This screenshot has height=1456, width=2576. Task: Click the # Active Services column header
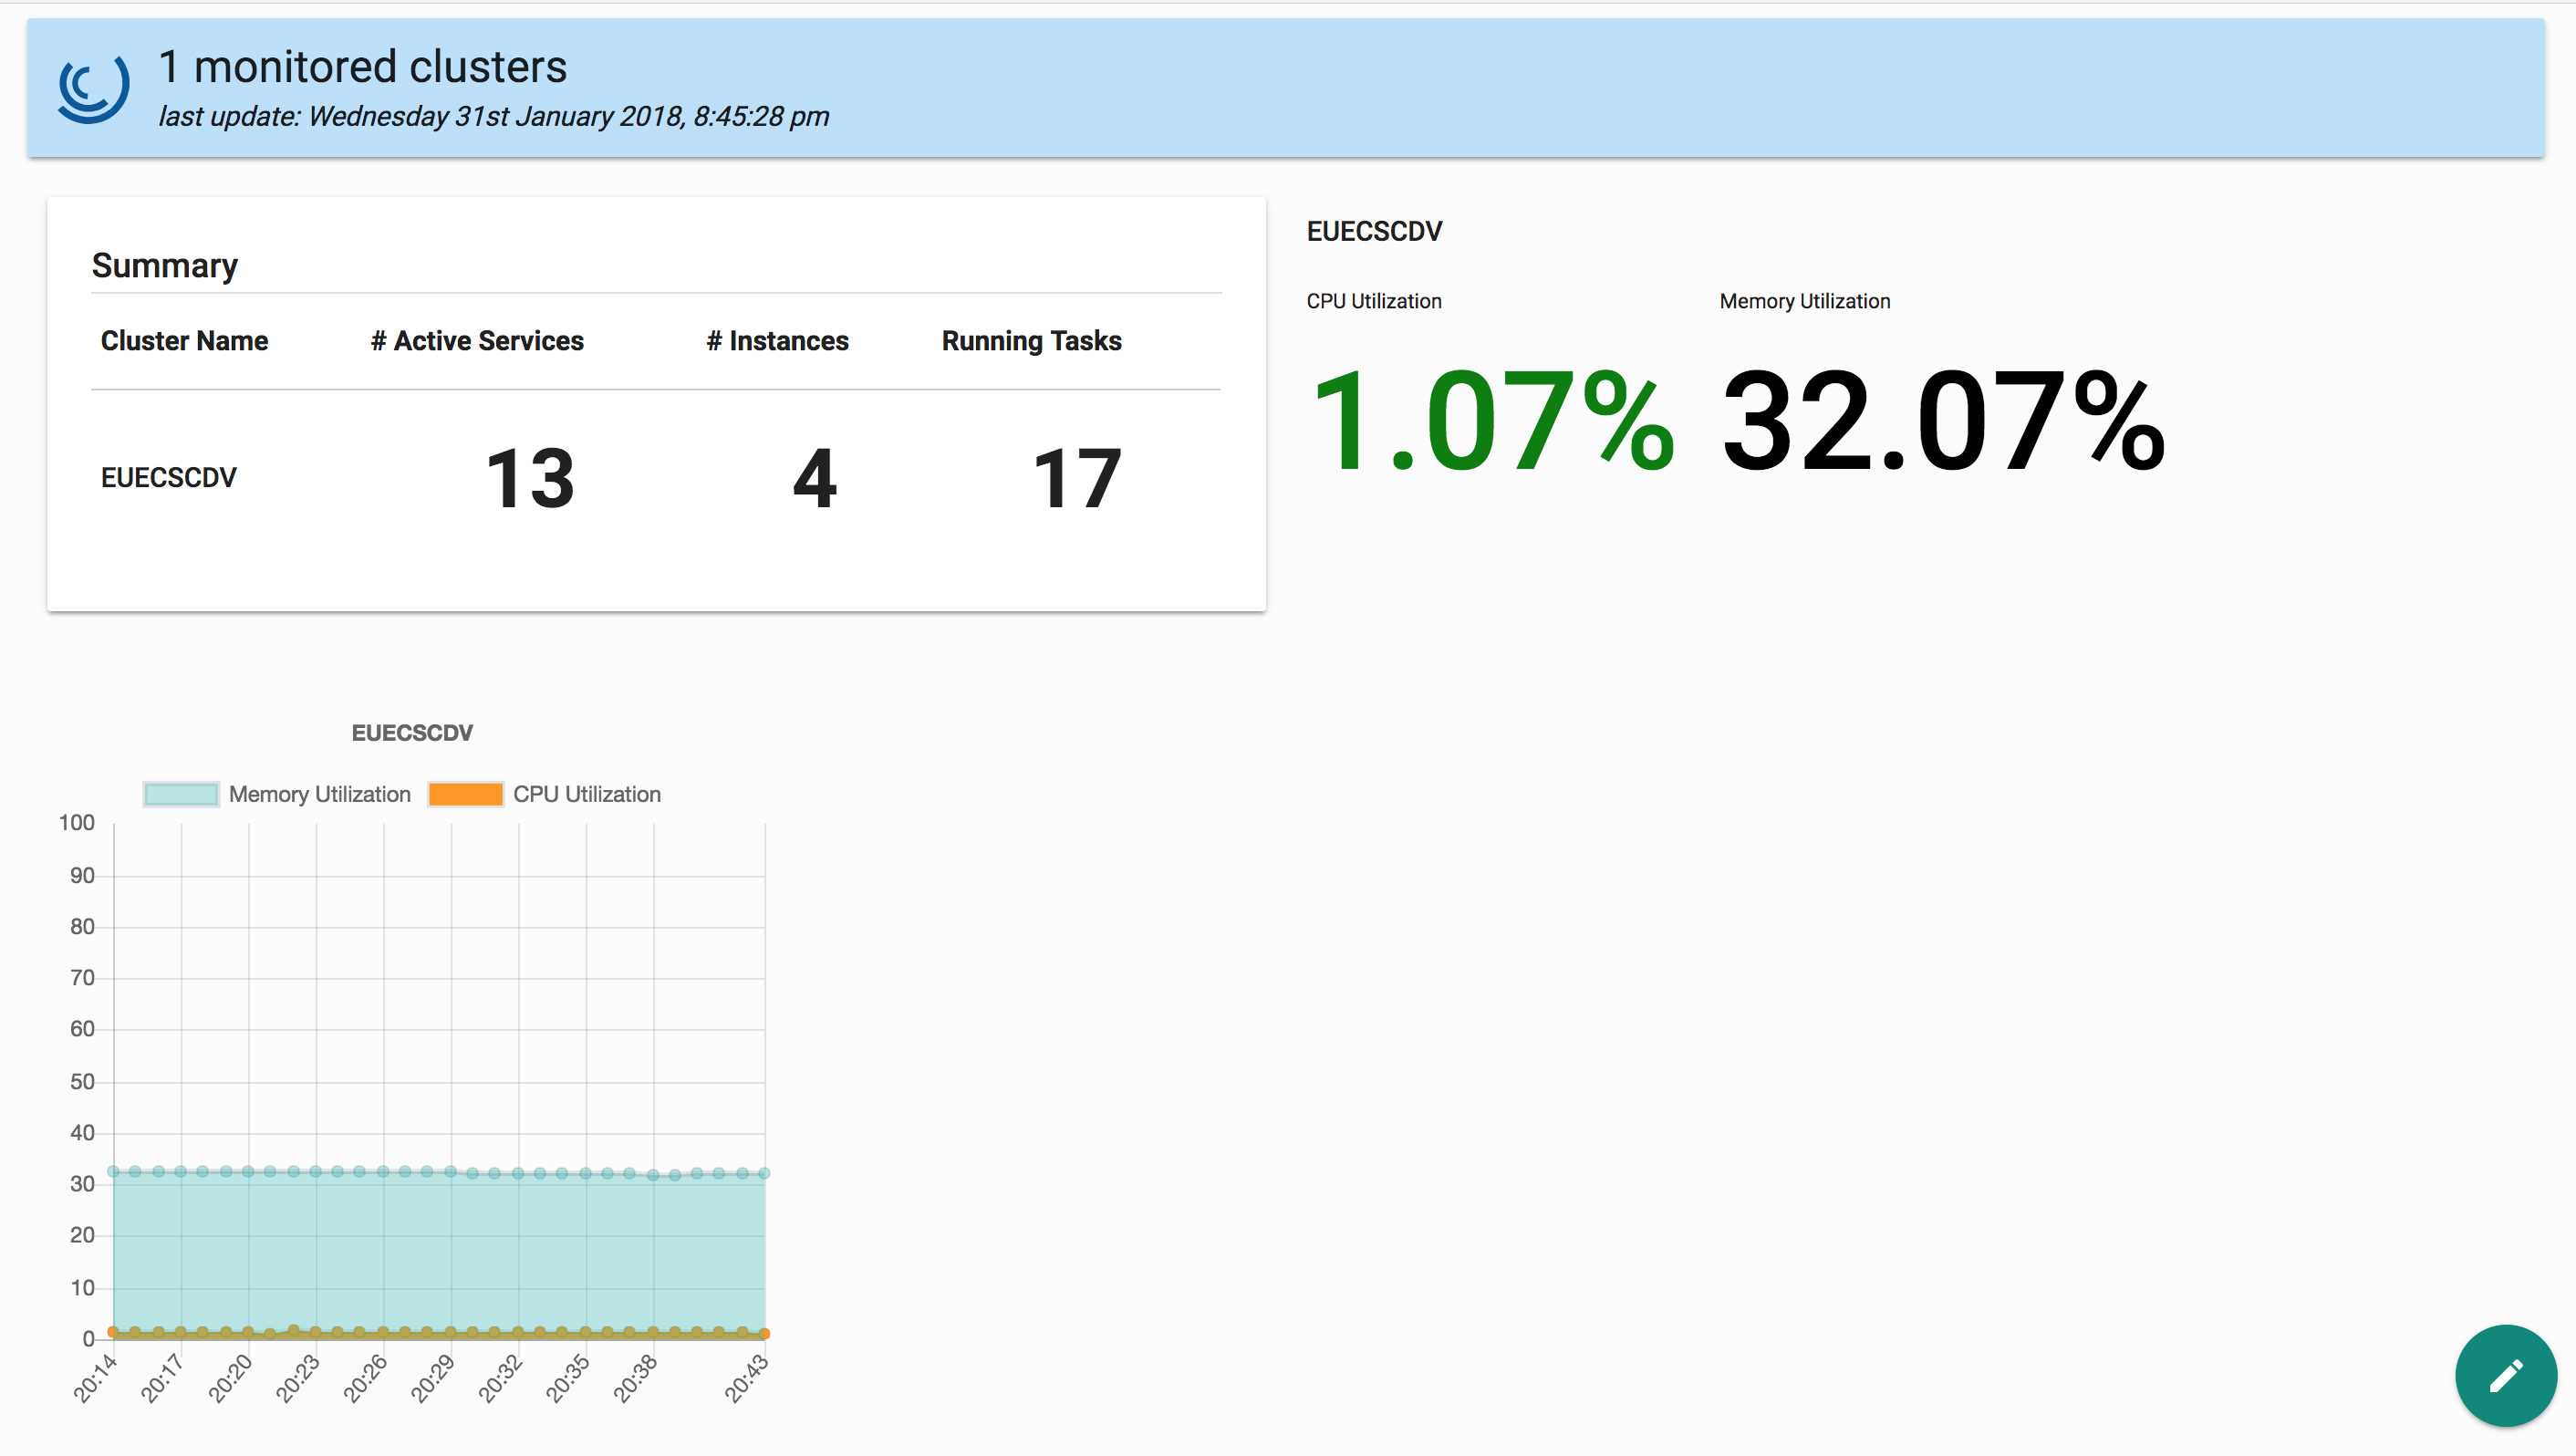click(x=477, y=341)
